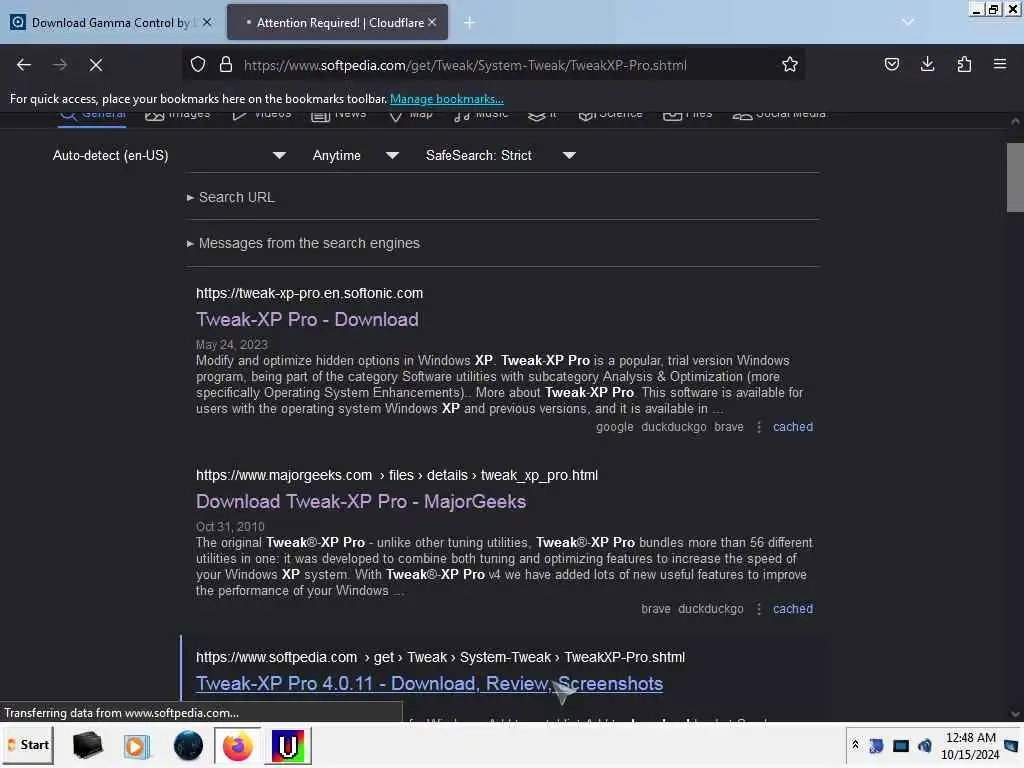
Task: Open cached link of MajorGeeks result
Action: [x=793, y=609]
